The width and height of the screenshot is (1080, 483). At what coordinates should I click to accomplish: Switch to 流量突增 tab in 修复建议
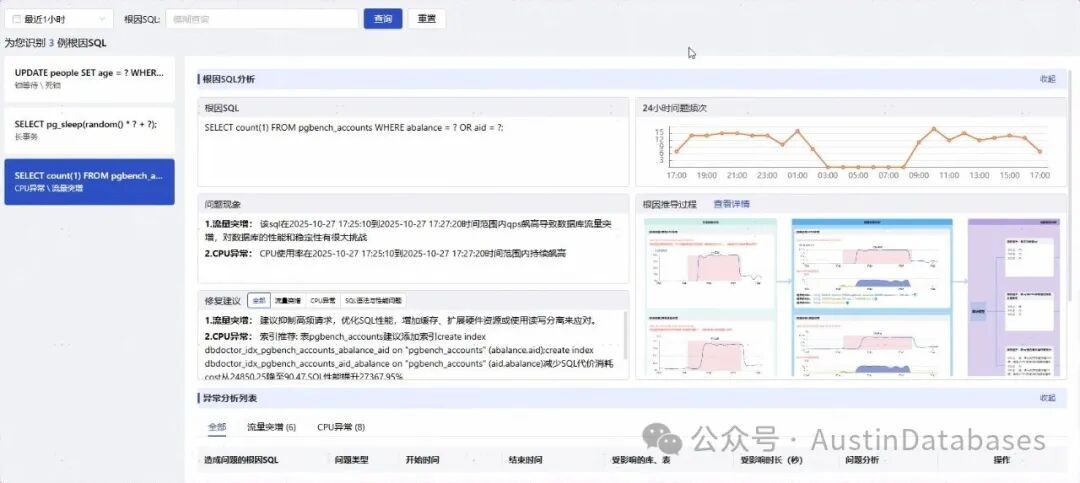click(287, 300)
